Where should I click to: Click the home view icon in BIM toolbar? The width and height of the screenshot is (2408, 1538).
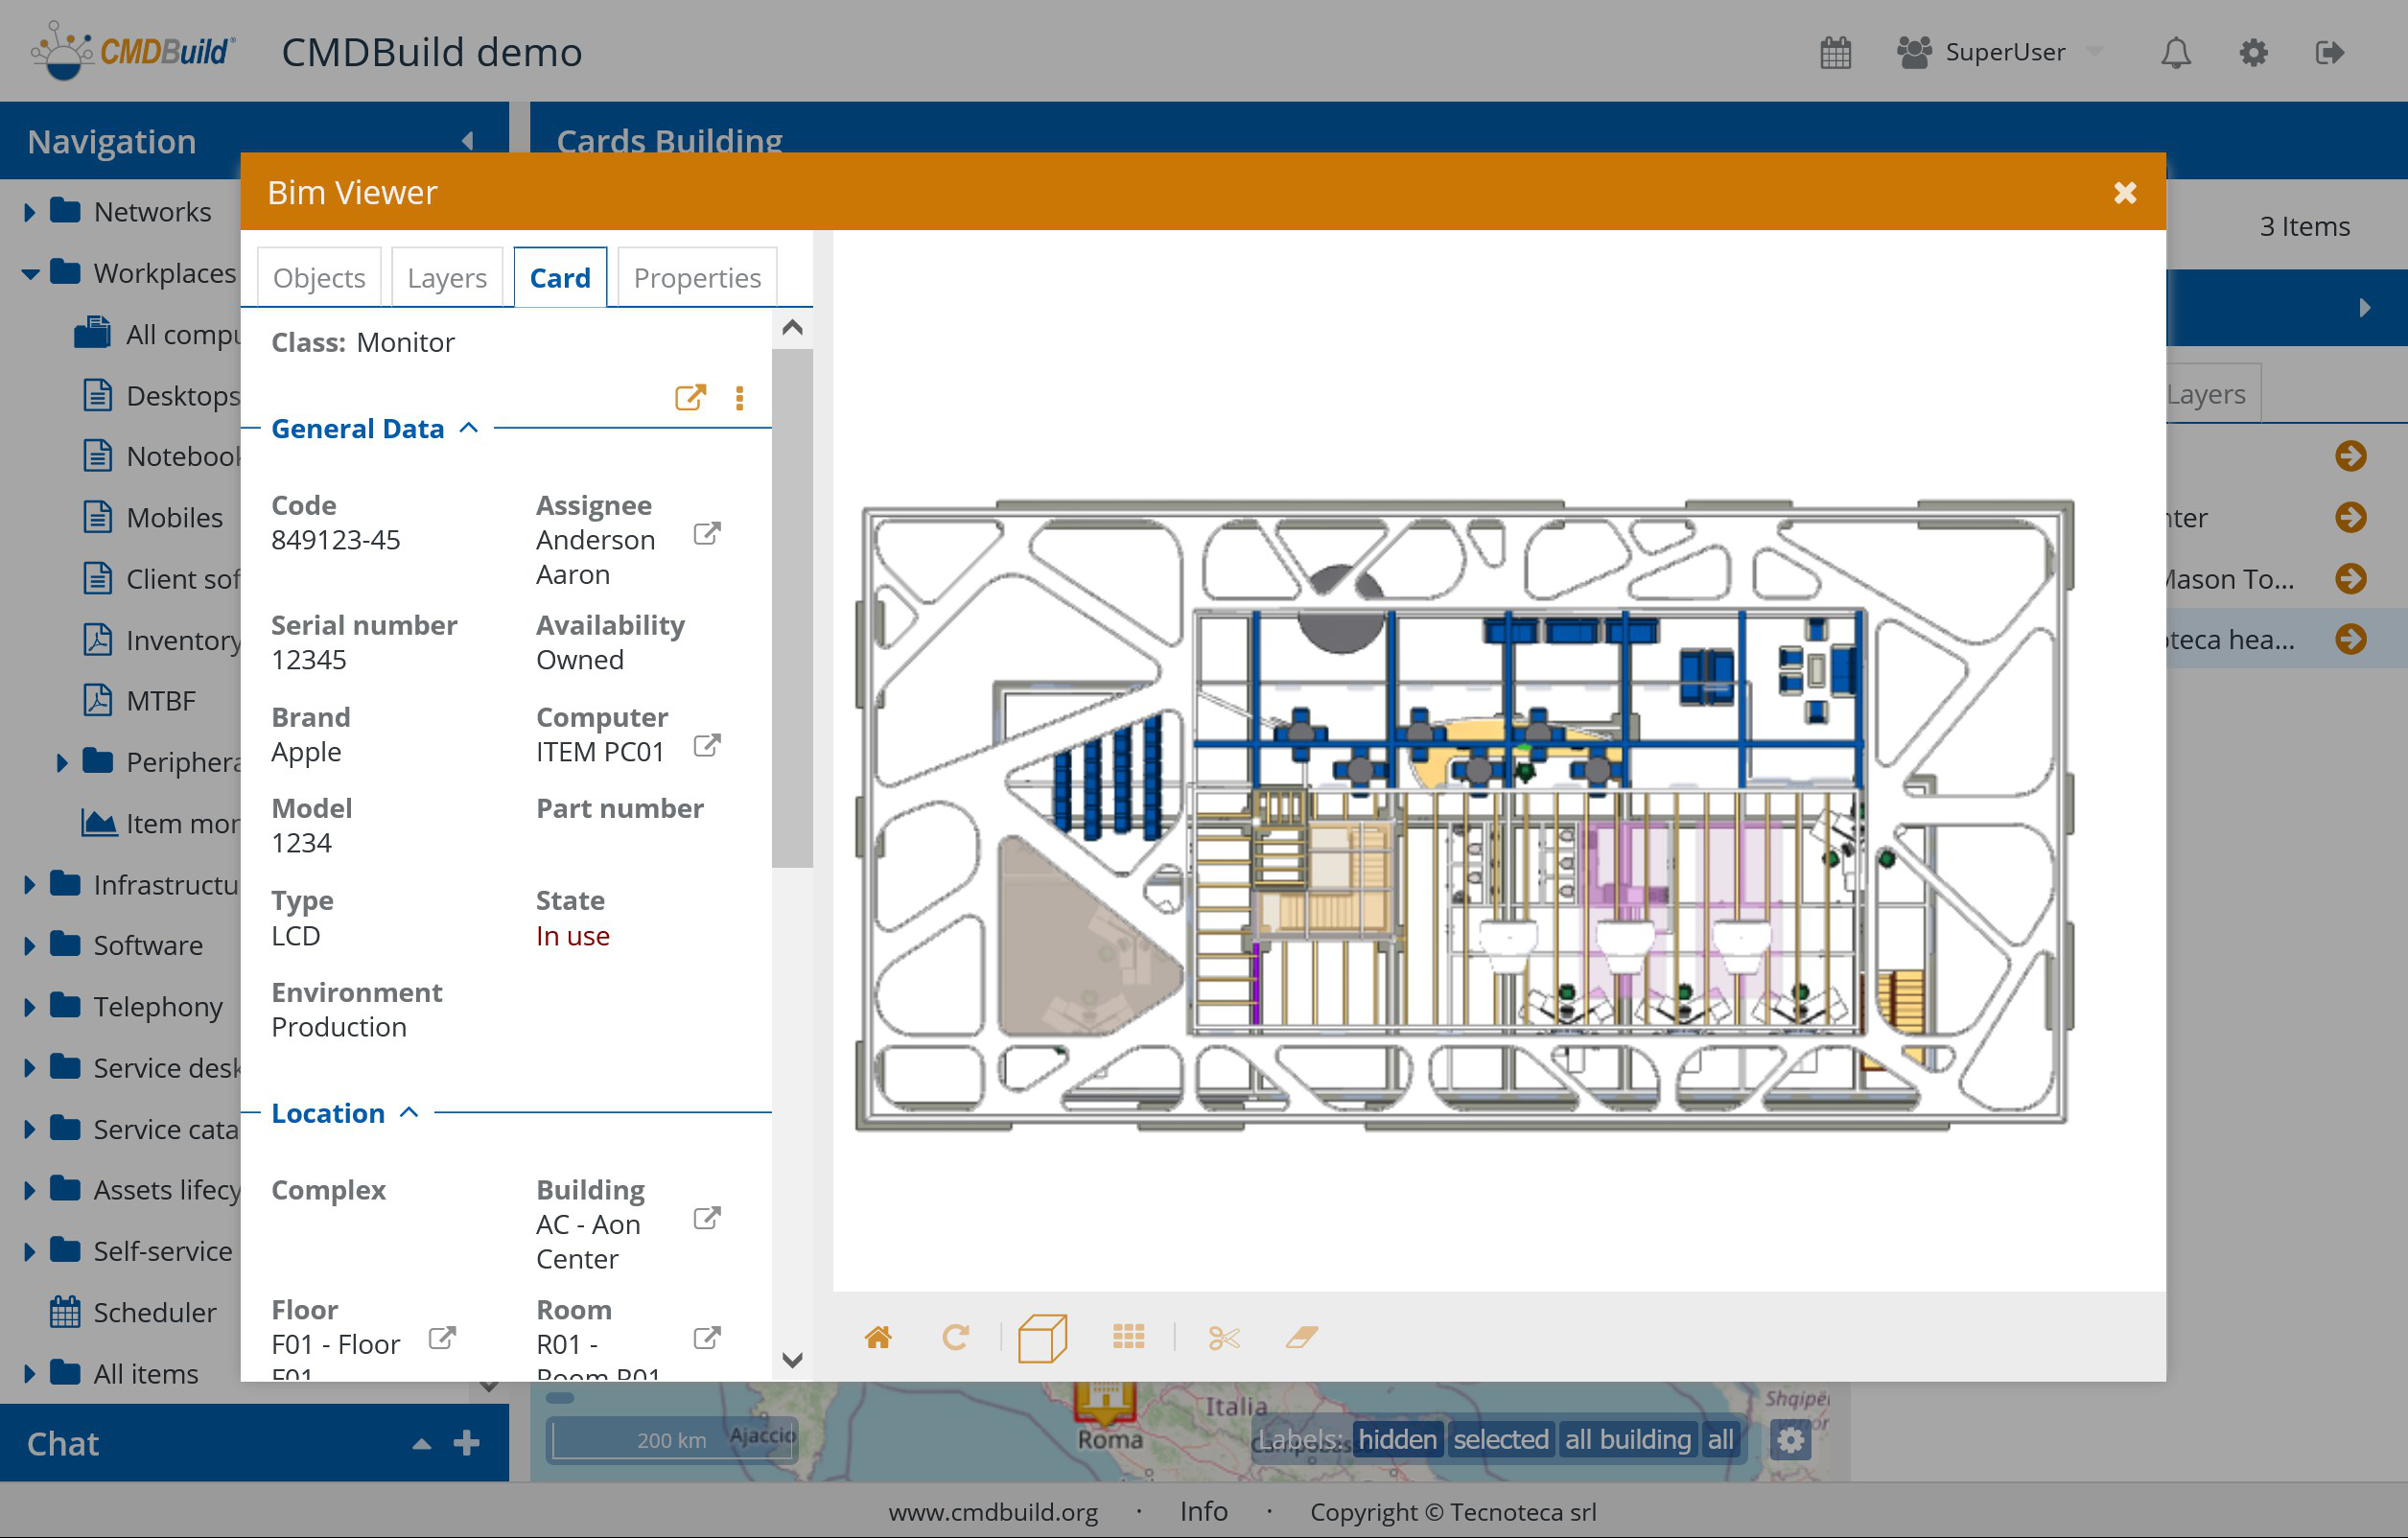coord(877,1337)
